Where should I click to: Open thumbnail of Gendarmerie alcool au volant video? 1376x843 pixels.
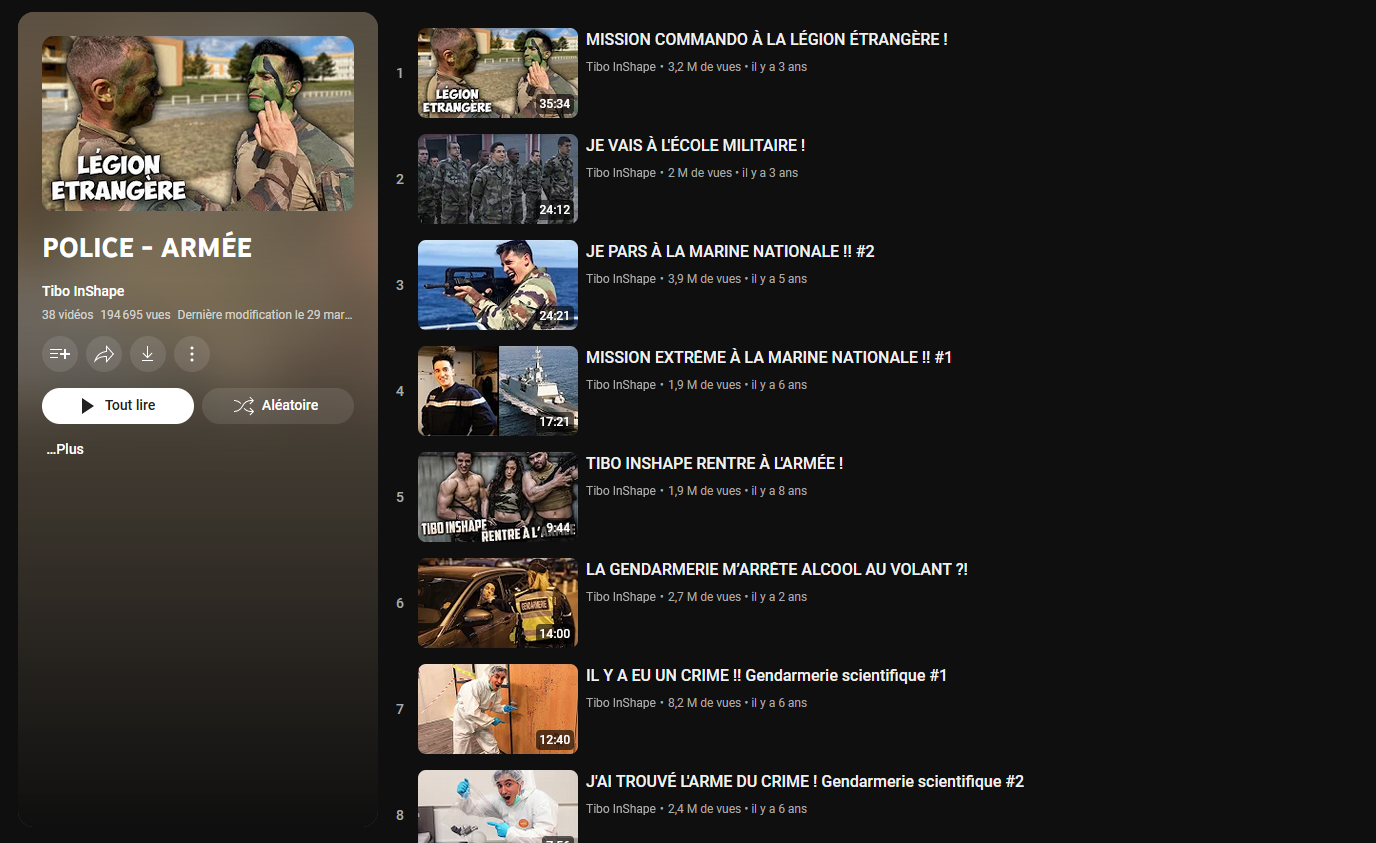coord(498,603)
